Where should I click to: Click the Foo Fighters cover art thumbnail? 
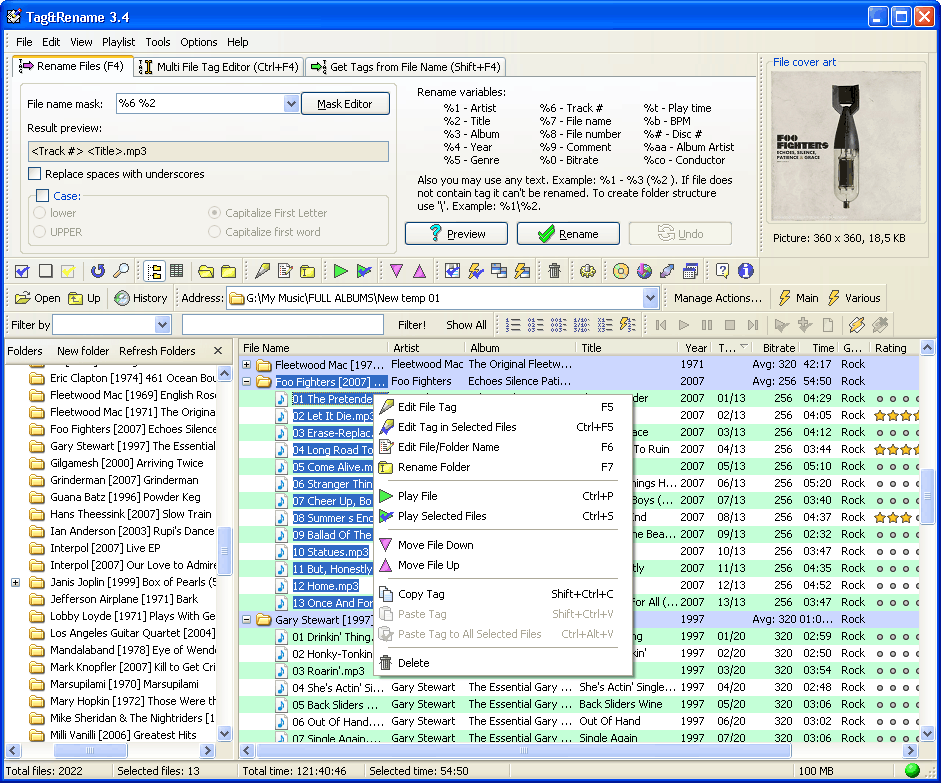pos(847,147)
